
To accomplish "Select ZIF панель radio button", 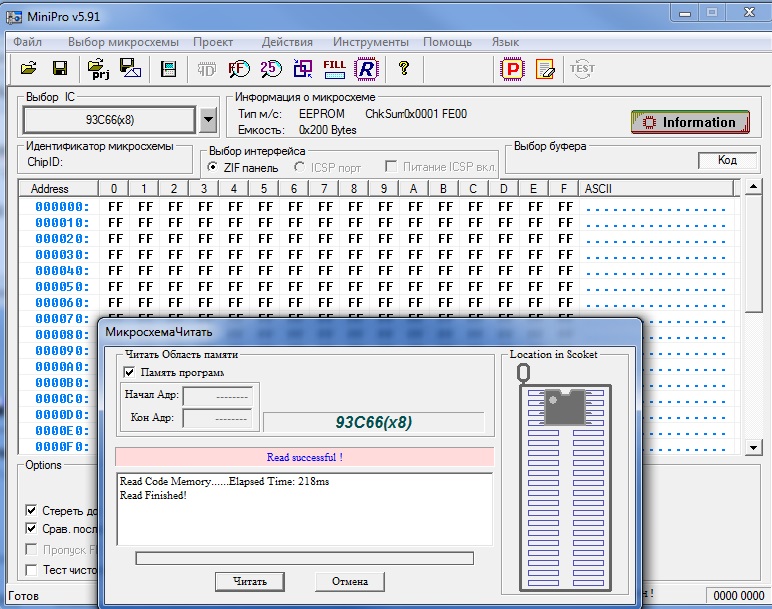I will tap(213, 167).
